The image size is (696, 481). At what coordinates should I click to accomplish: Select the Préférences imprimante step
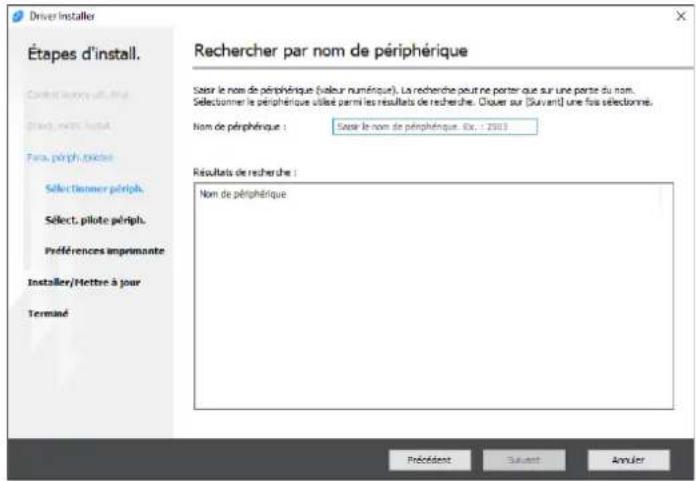[x=104, y=251]
